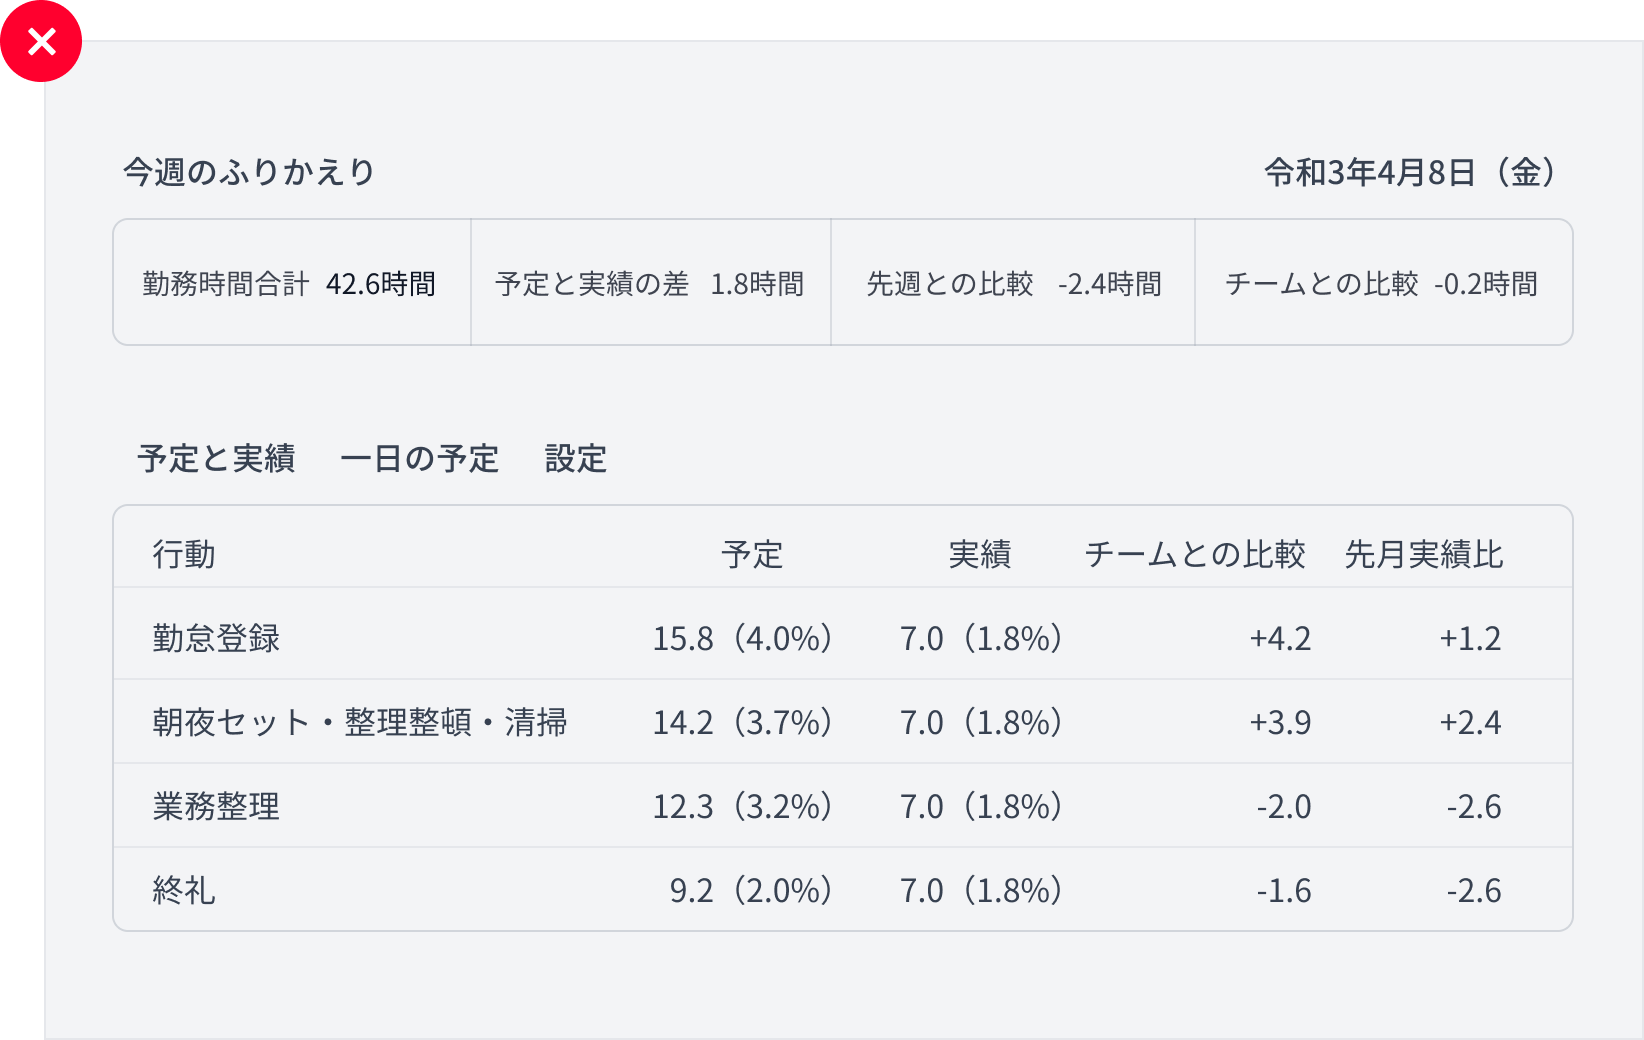Close the dialog with the red X icon
Screen dimensions: 1644x1040
[41, 41]
